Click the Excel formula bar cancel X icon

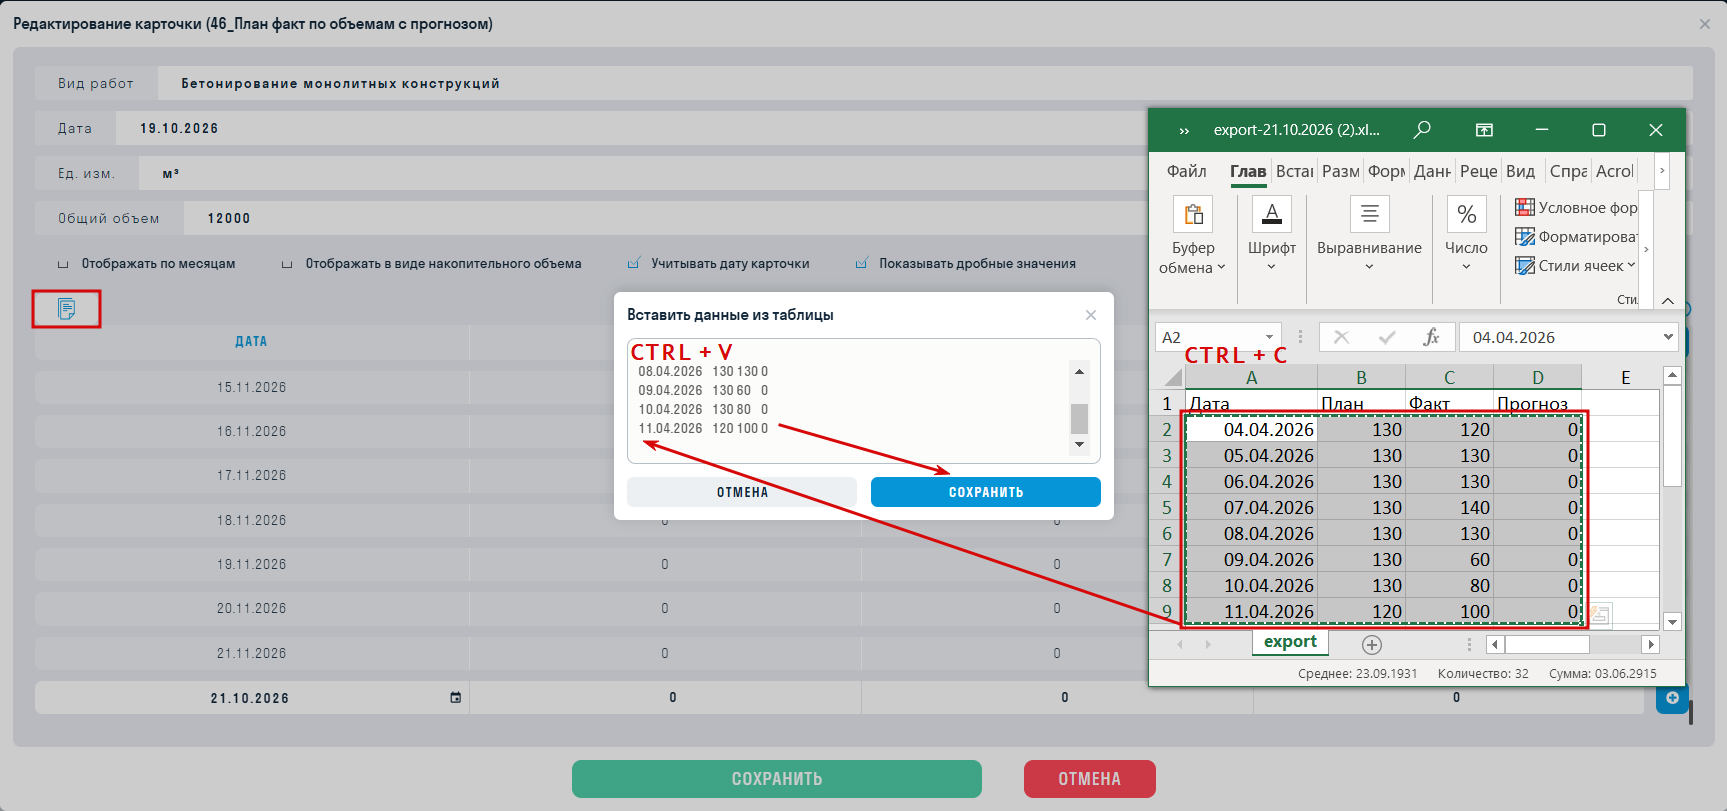[1342, 338]
